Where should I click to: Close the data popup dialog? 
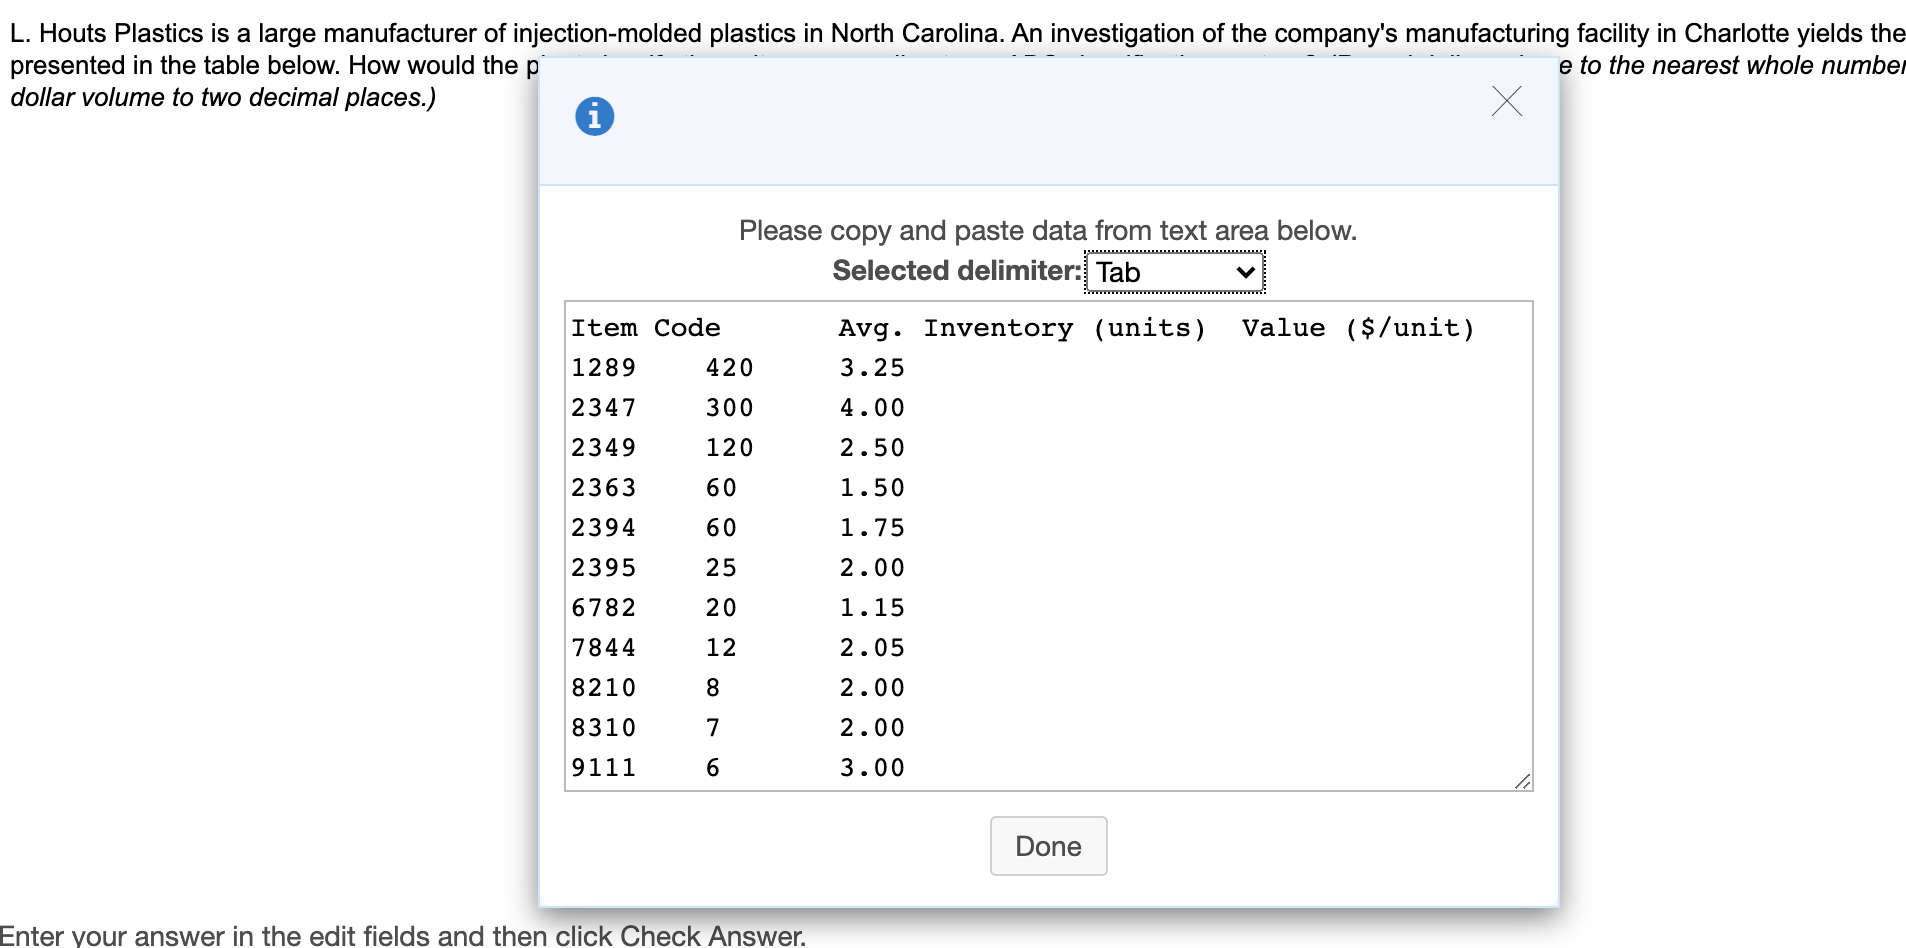[x=1506, y=101]
